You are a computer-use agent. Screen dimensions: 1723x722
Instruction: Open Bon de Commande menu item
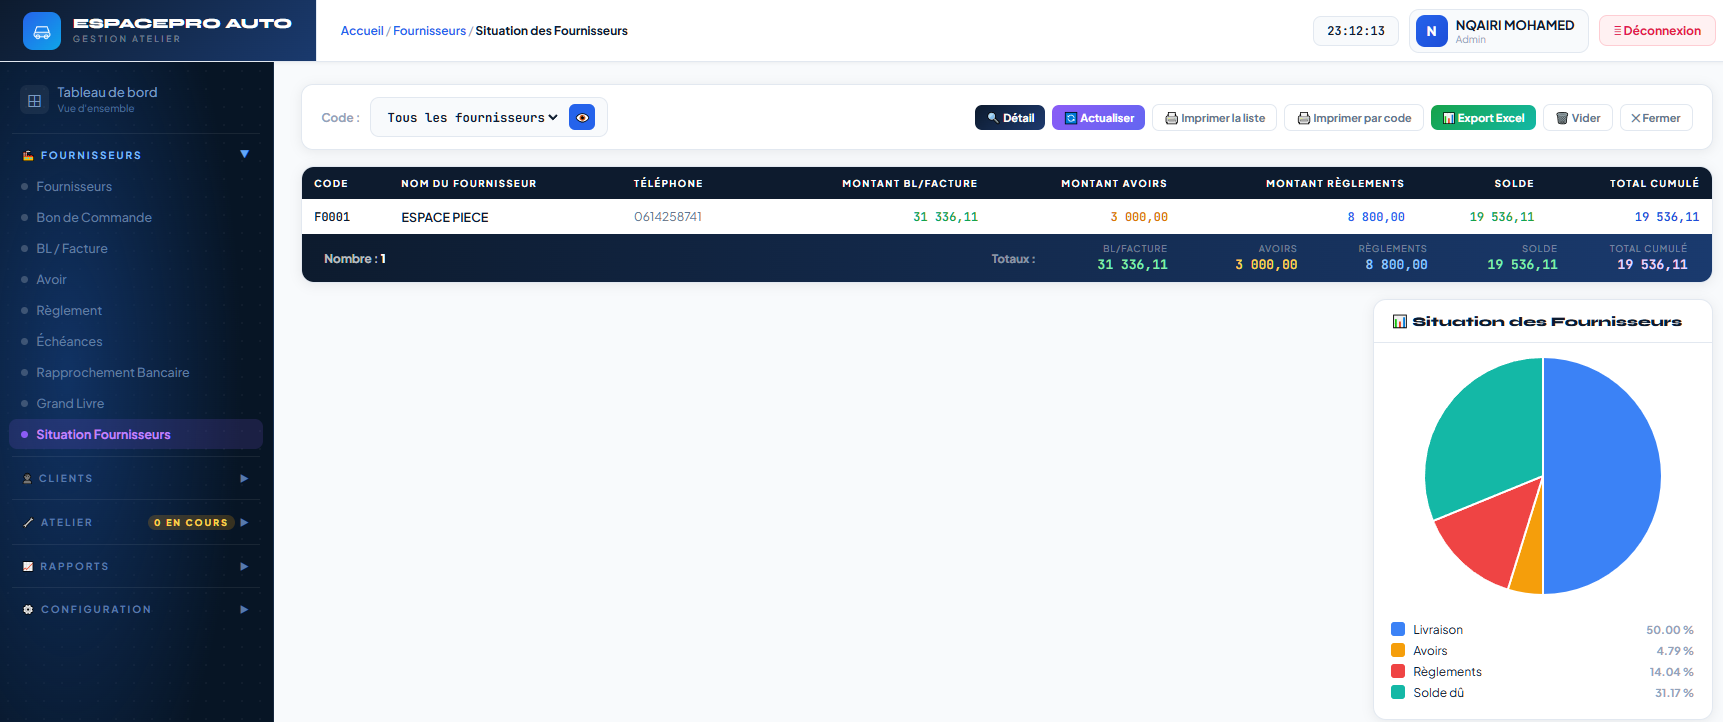(94, 217)
